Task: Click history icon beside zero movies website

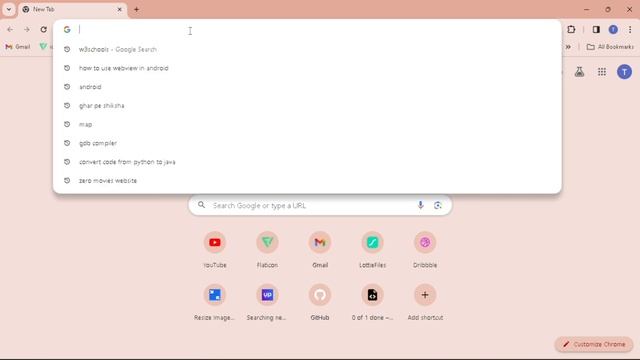Action: pyautogui.click(x=67, y=181)
